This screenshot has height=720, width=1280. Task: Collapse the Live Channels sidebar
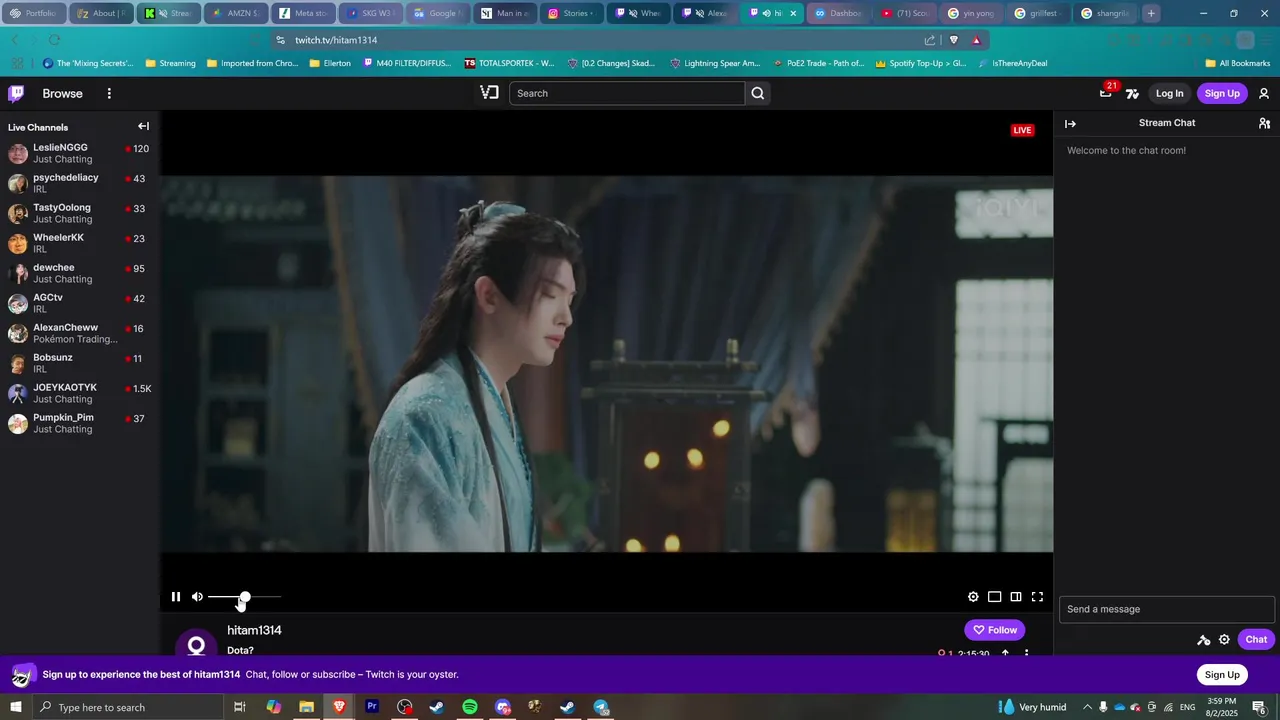[x=143, y=126]
